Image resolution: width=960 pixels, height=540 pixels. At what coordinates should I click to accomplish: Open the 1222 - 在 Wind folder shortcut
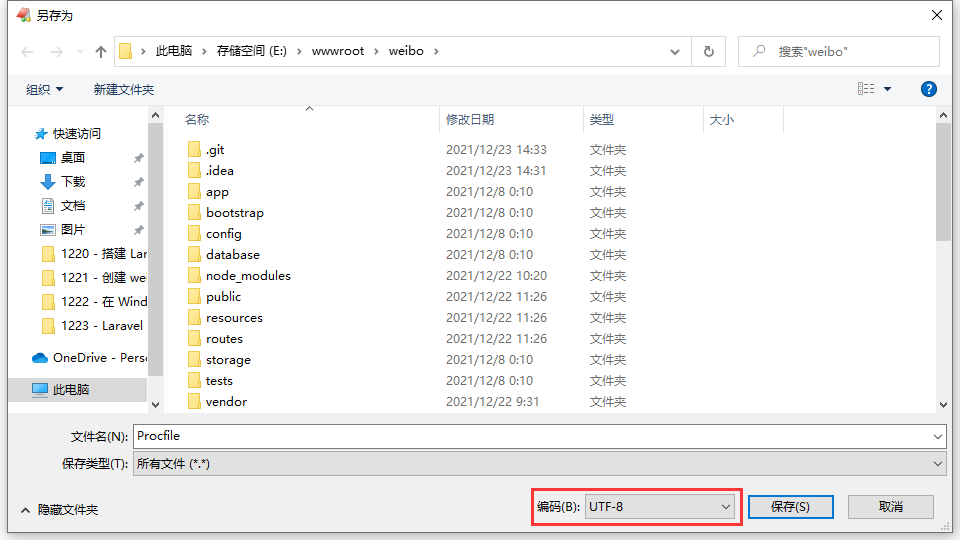point(94,301)
